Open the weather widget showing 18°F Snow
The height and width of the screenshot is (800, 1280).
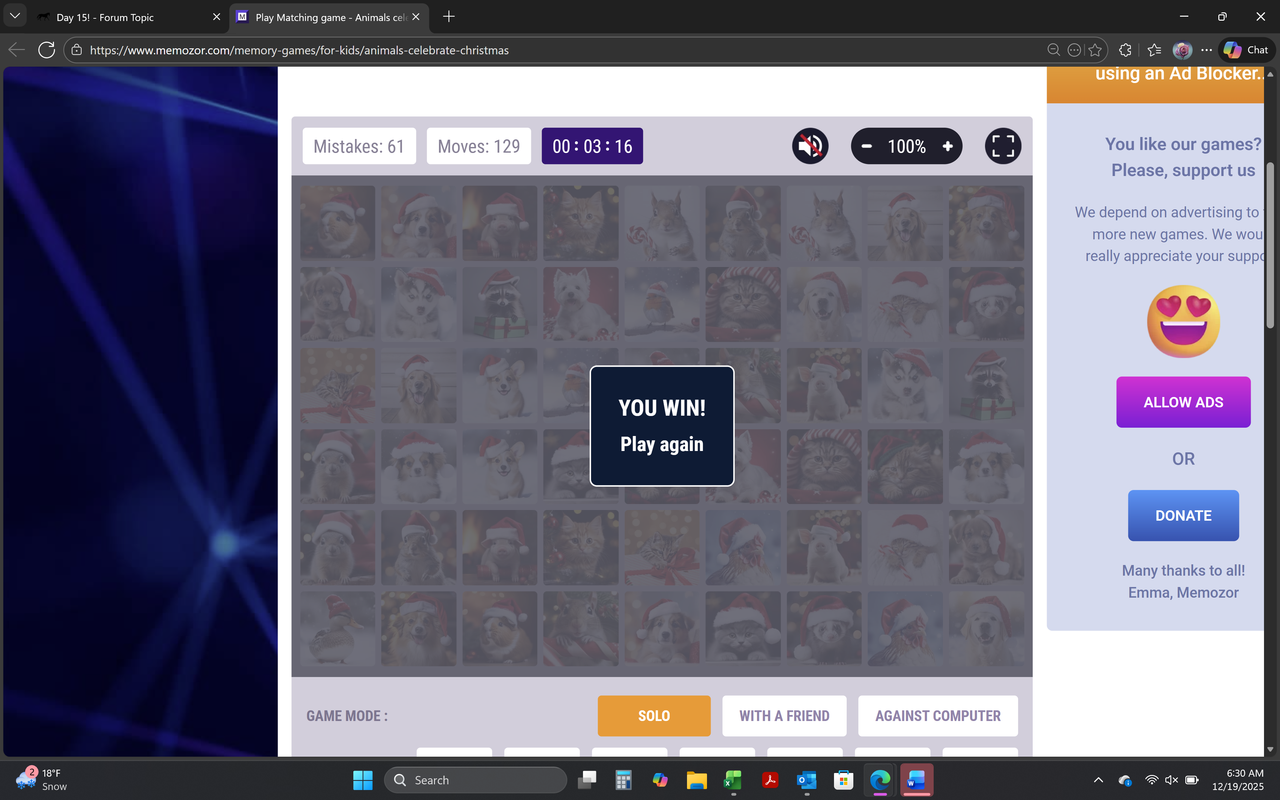(x=42, y=780)
